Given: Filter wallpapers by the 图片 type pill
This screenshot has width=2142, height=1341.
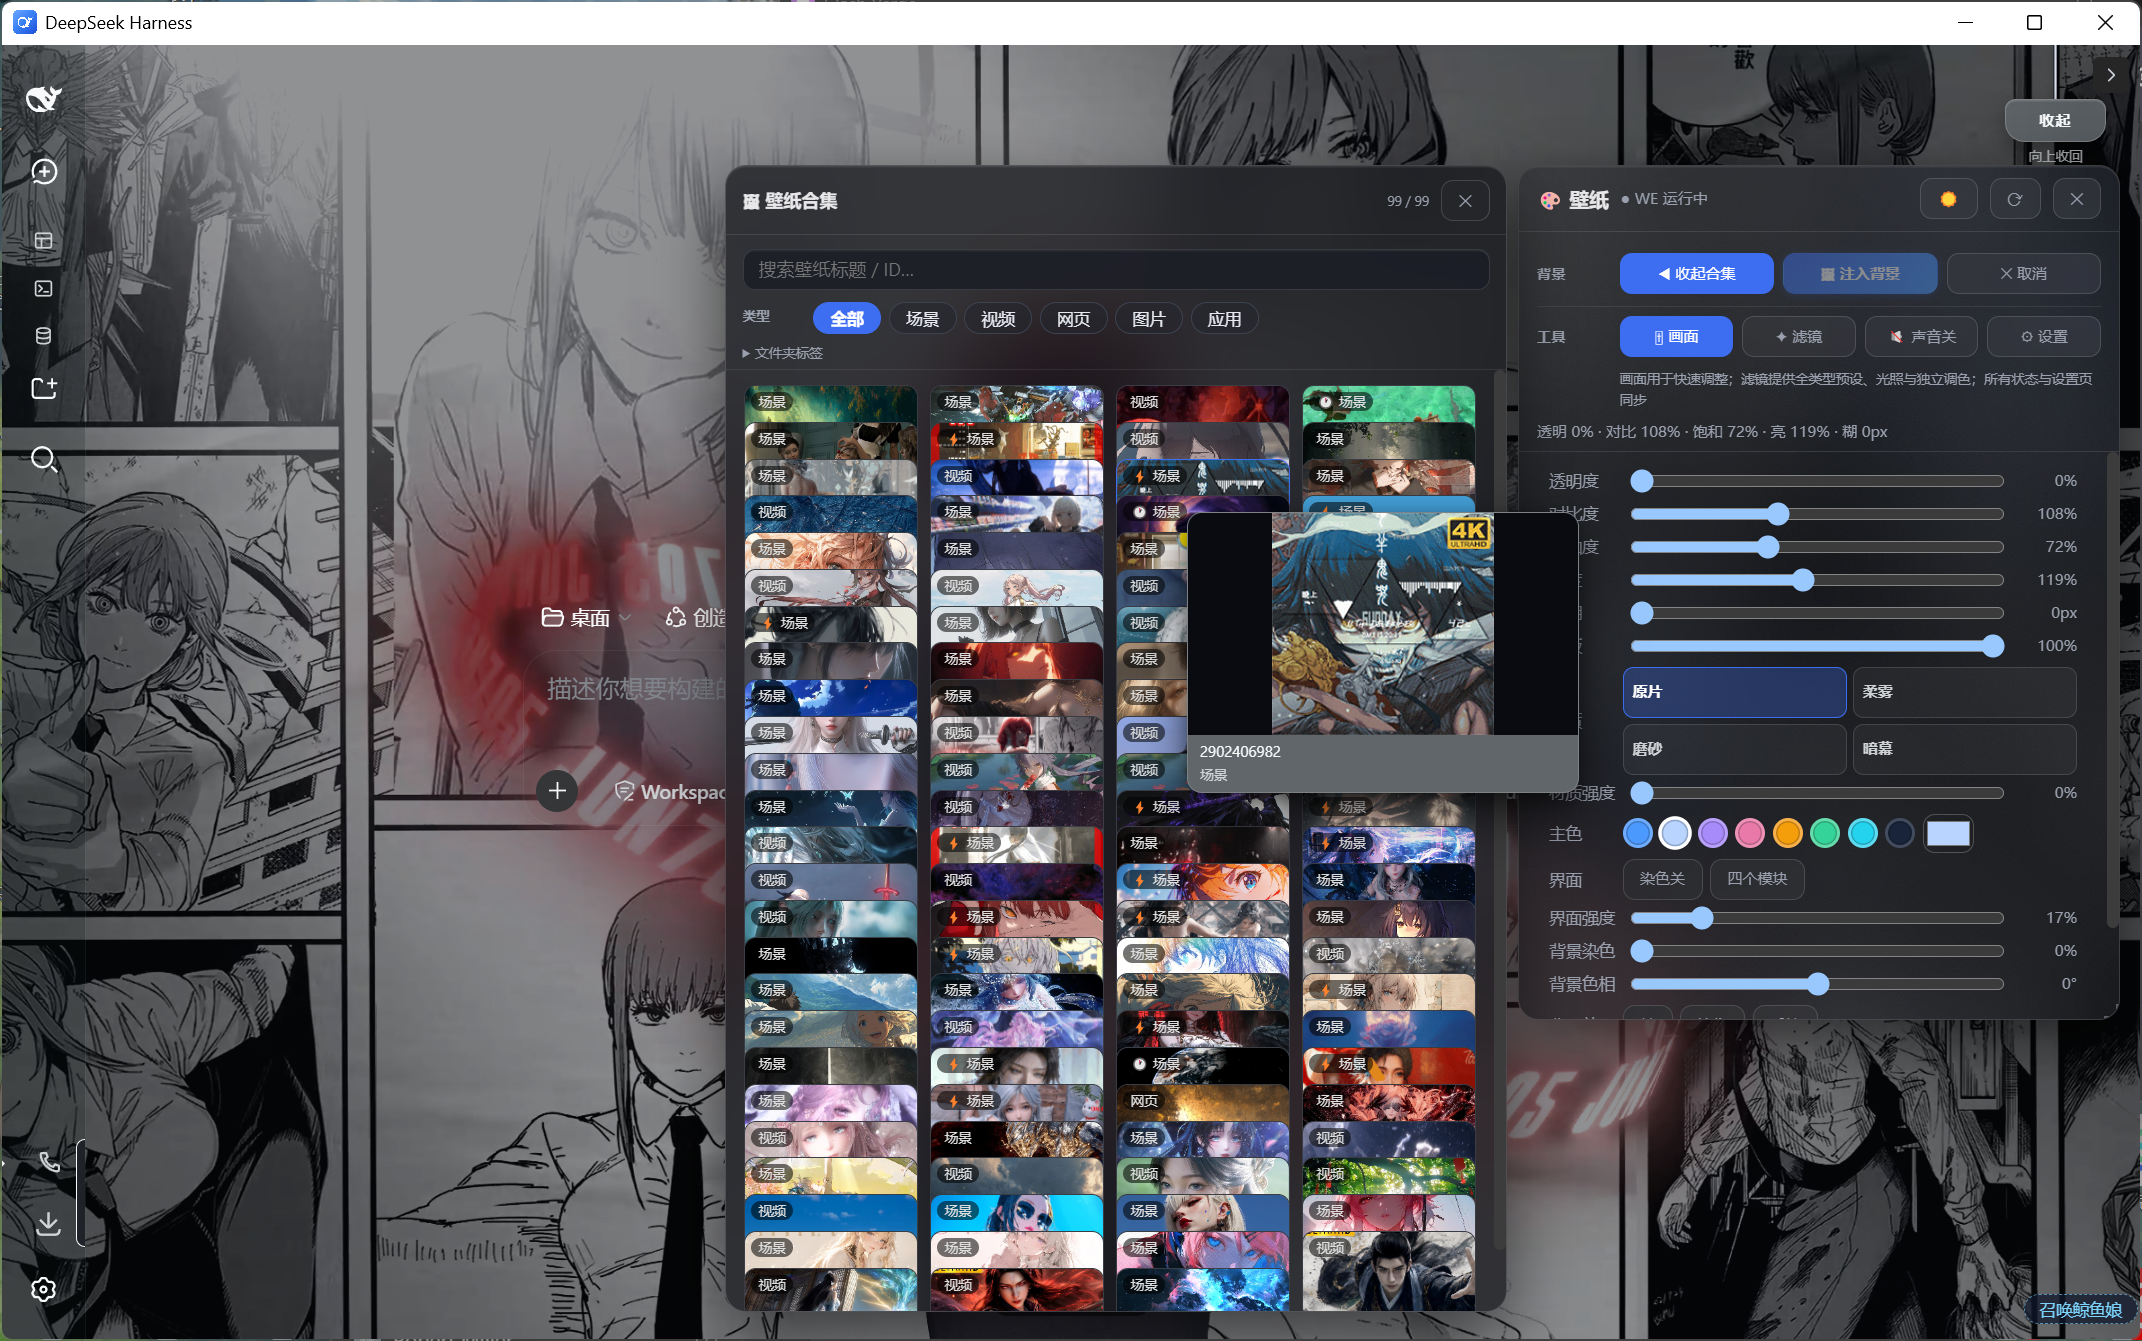Looking at the screenshot, I should 1148,319.
